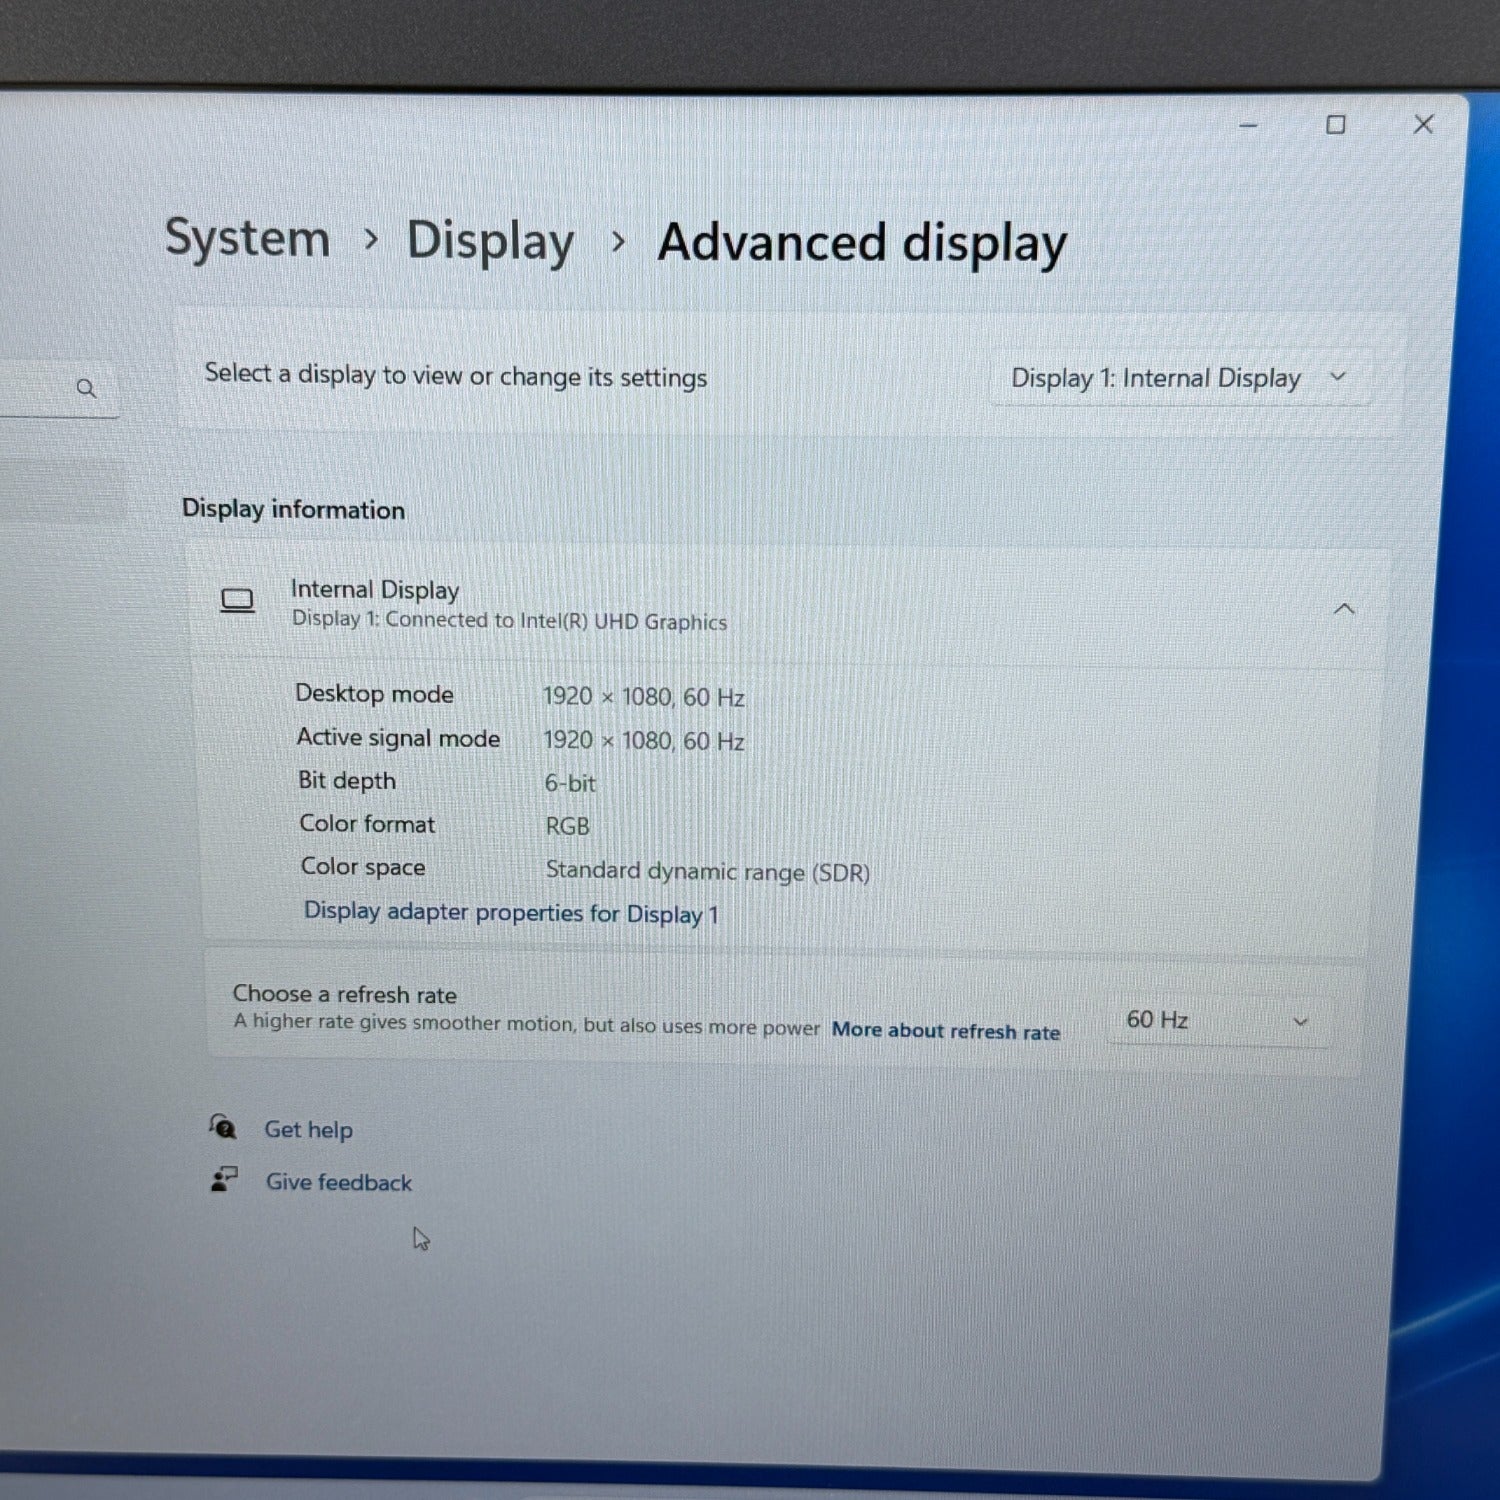1500x1500 pixels.
Task: Click the laptop Internal Display icon
Action: [237, 601]
